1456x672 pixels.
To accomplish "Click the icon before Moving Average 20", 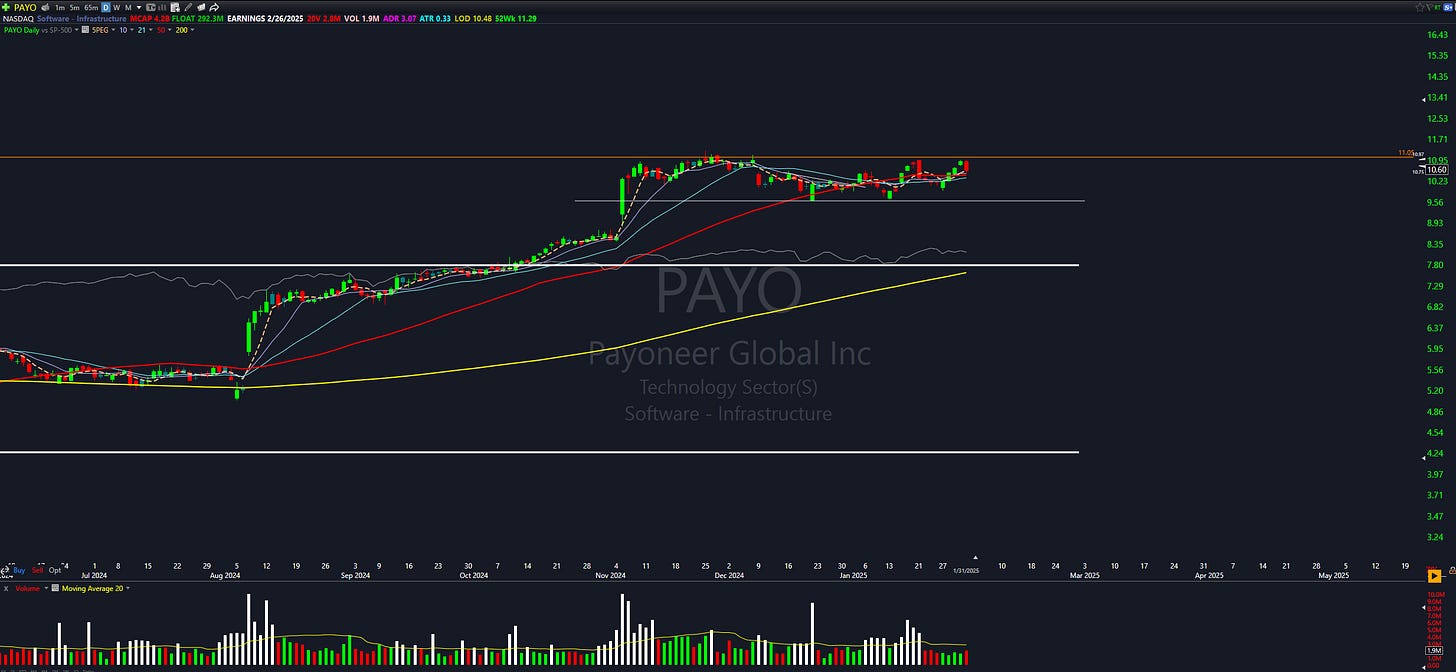I will point(55,588).
